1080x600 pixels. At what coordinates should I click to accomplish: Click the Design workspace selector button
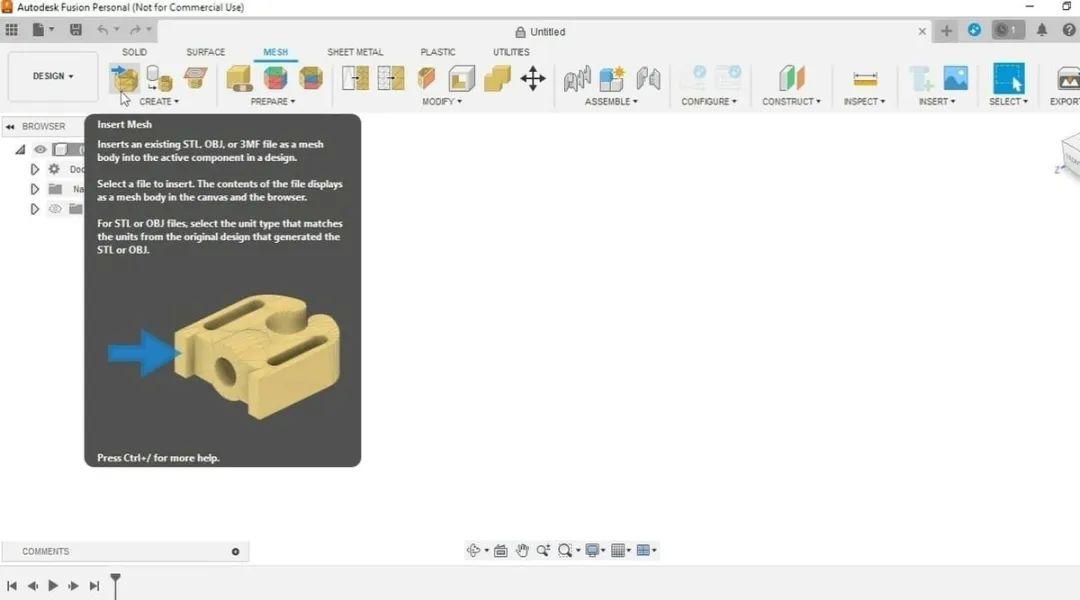(51, 76)
